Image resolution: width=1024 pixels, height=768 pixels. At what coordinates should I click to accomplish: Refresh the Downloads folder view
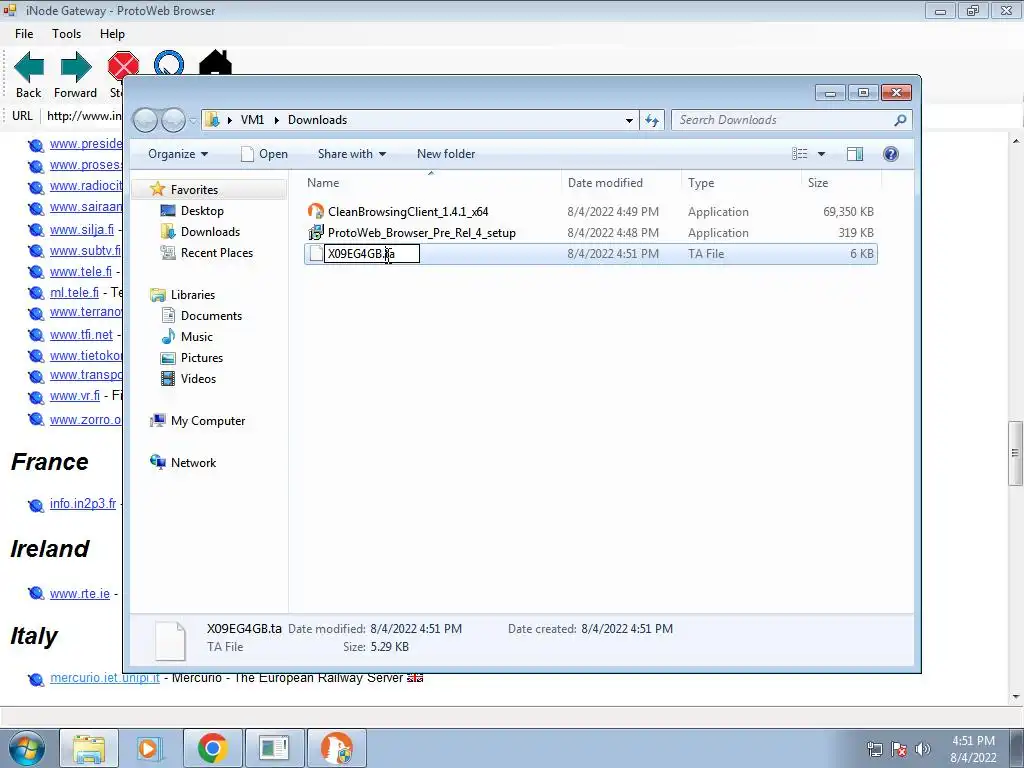pos(652,120)
